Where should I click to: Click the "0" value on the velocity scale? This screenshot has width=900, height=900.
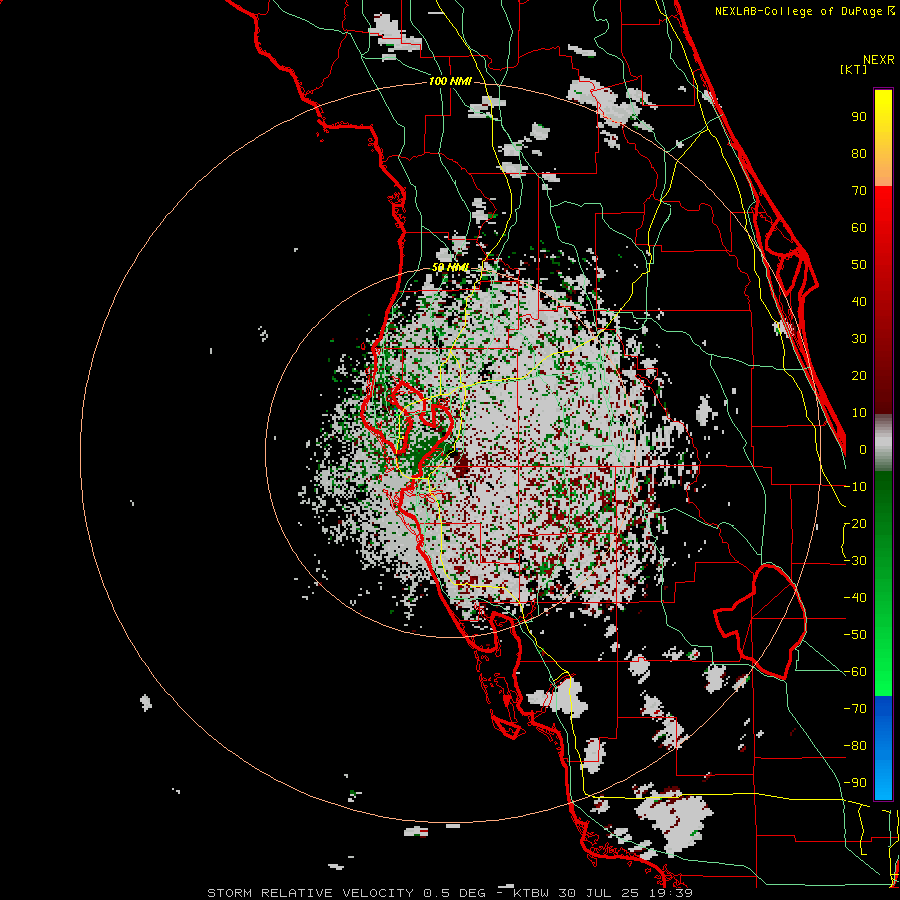click(863, 449)
